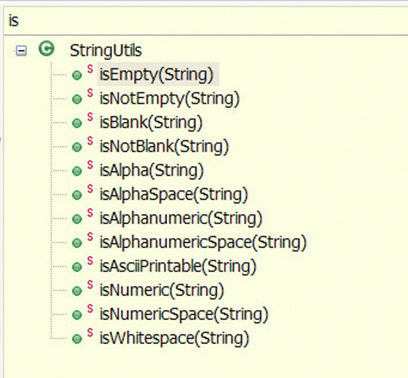The width and height of the screenshot is (408, 378).
Task: Select the StringUtils class label
Action: pyautogui.click(x=106, y=51)
